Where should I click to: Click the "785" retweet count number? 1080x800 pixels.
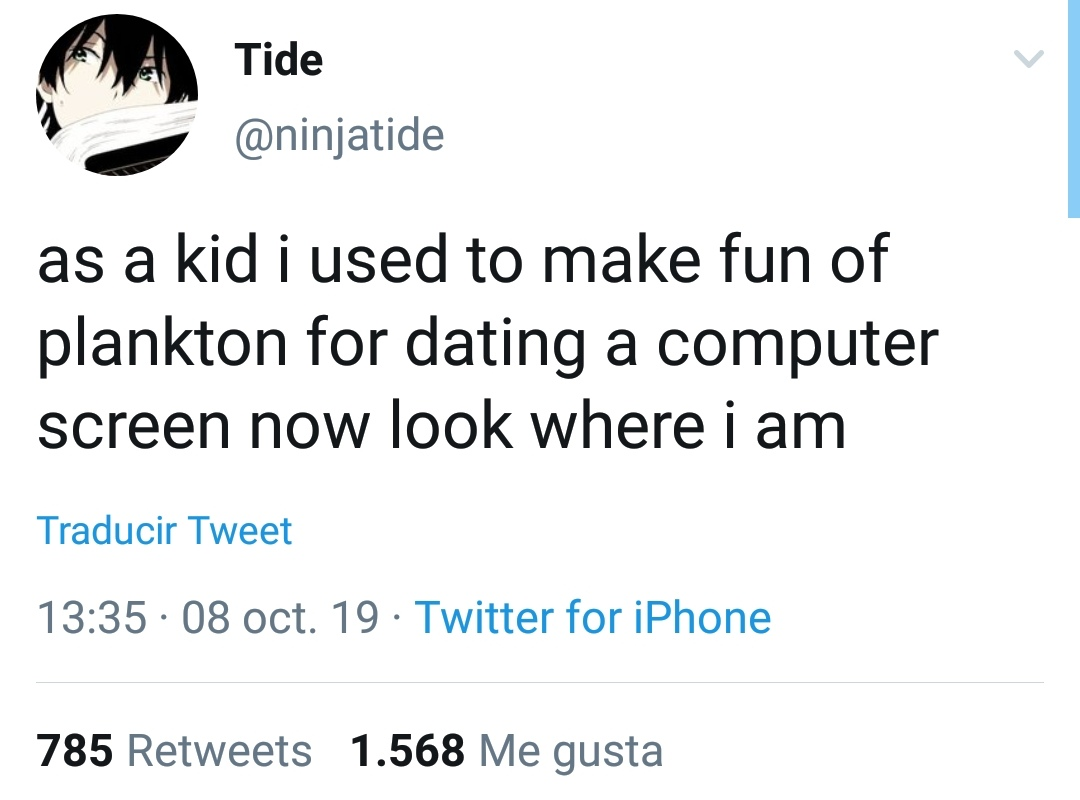(x=76, y=750)
